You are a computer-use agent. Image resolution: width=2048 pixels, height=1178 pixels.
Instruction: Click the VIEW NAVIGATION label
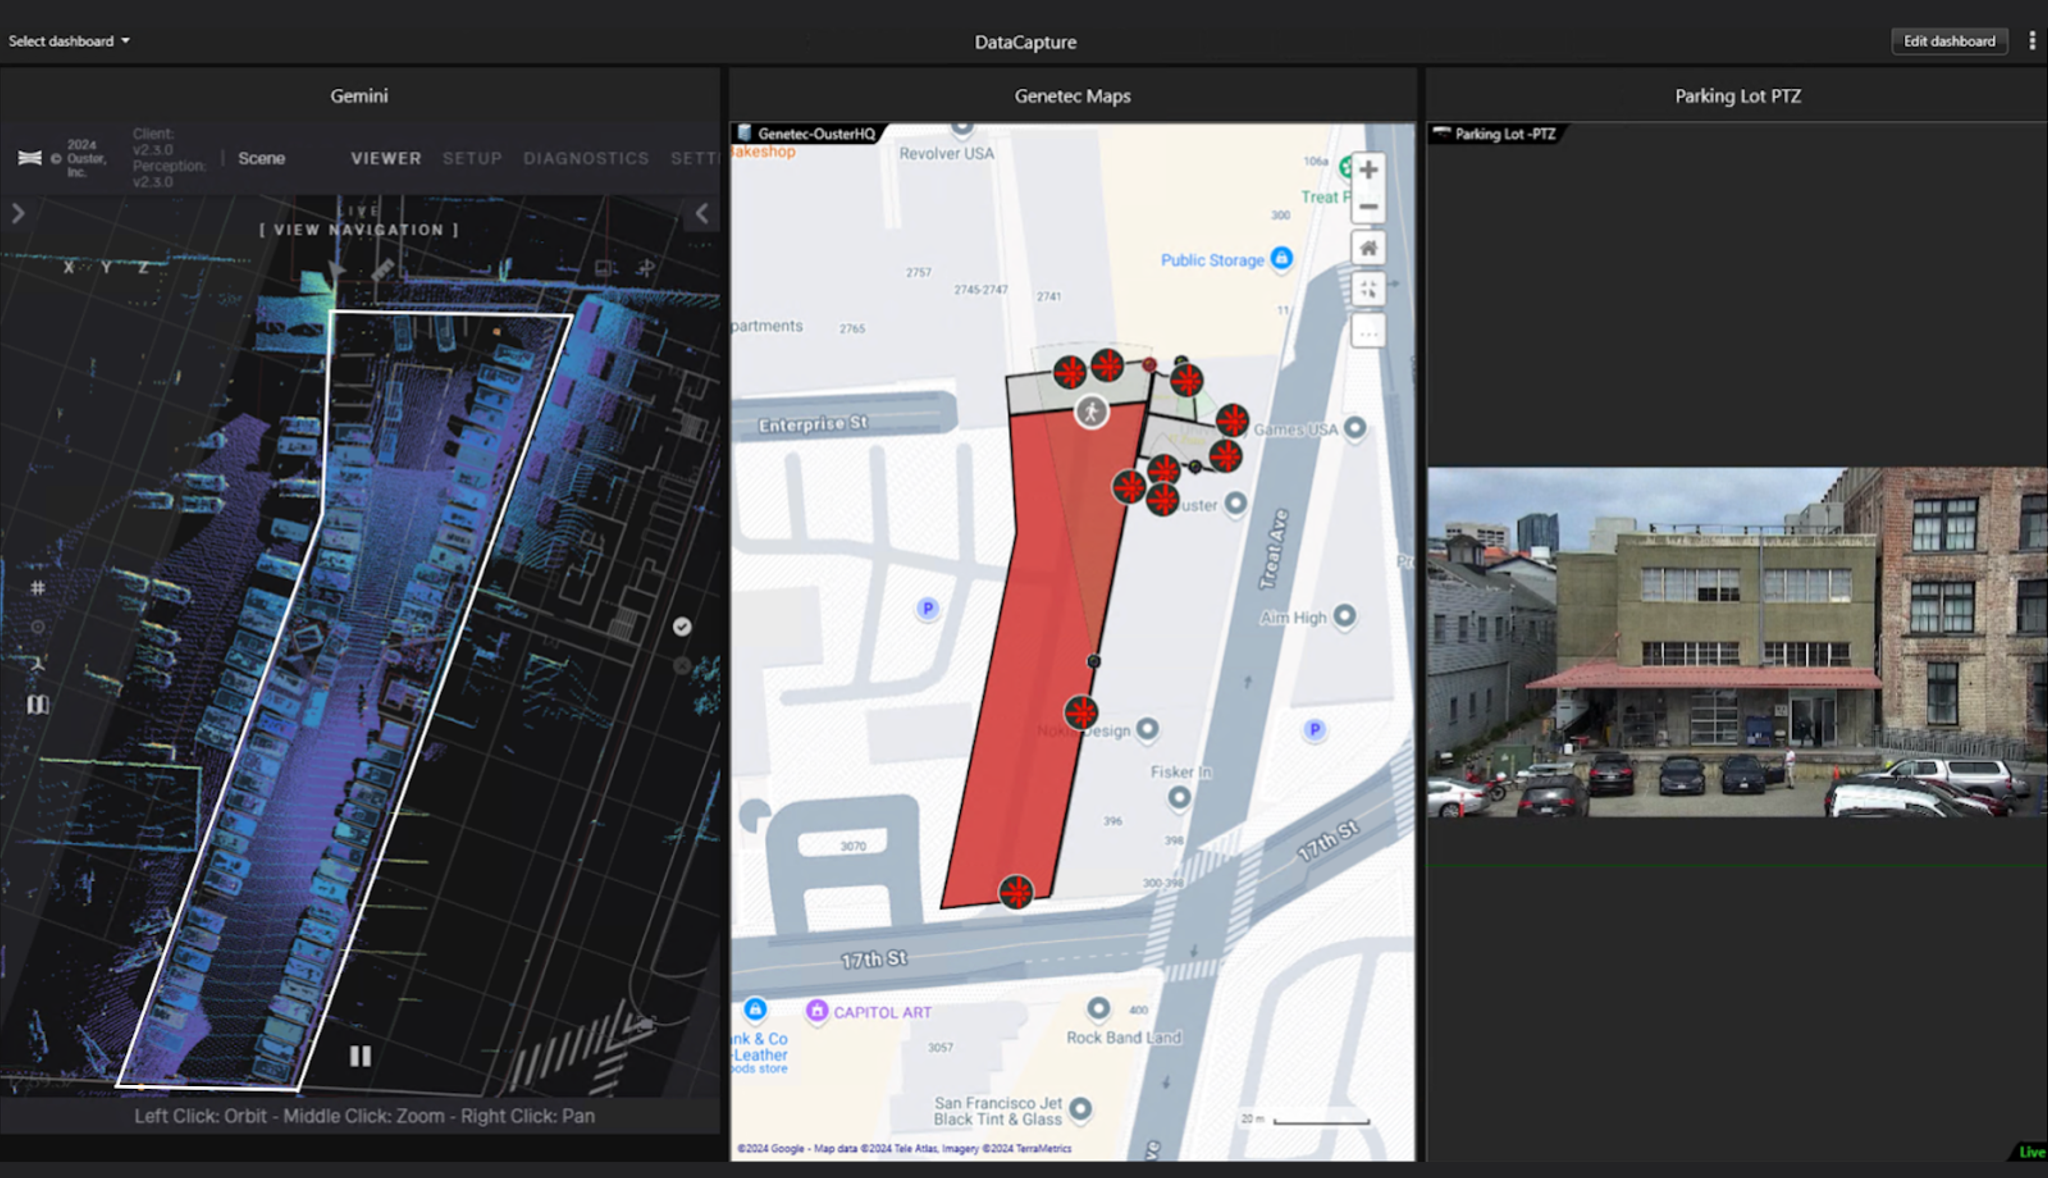click(x=359, y=229)
